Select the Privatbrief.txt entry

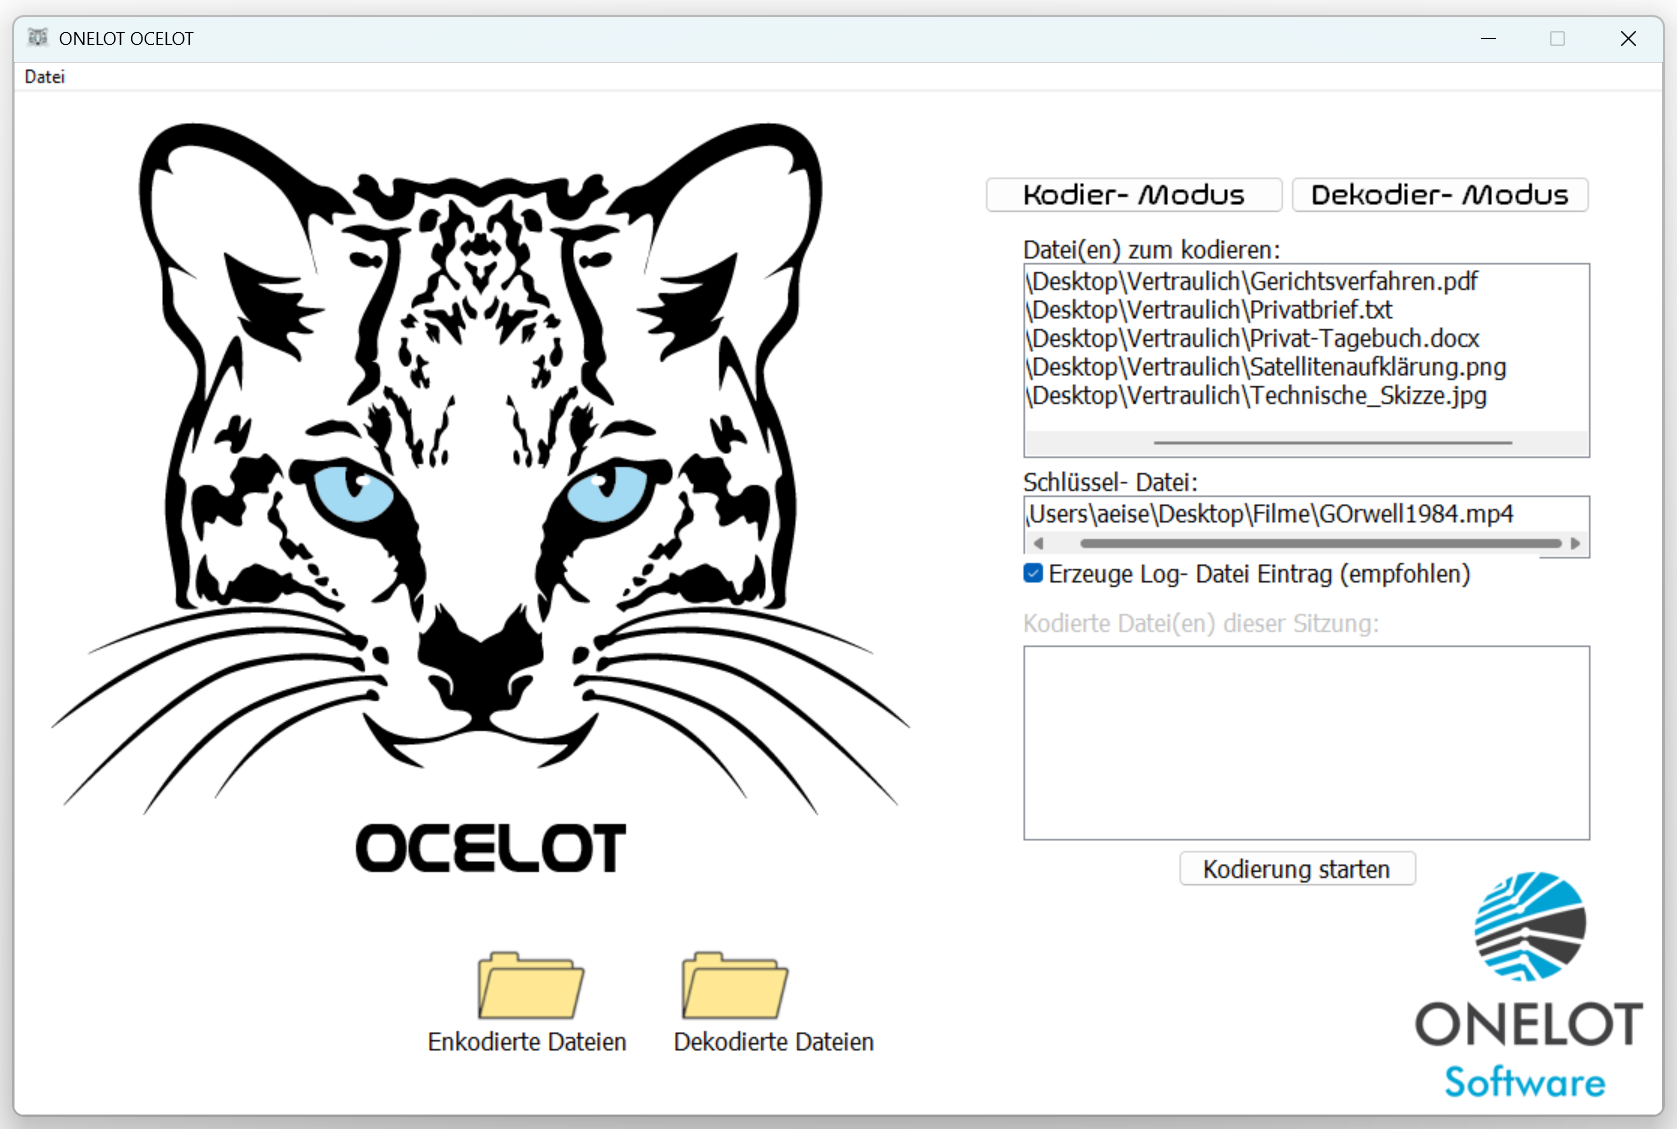1208,310
